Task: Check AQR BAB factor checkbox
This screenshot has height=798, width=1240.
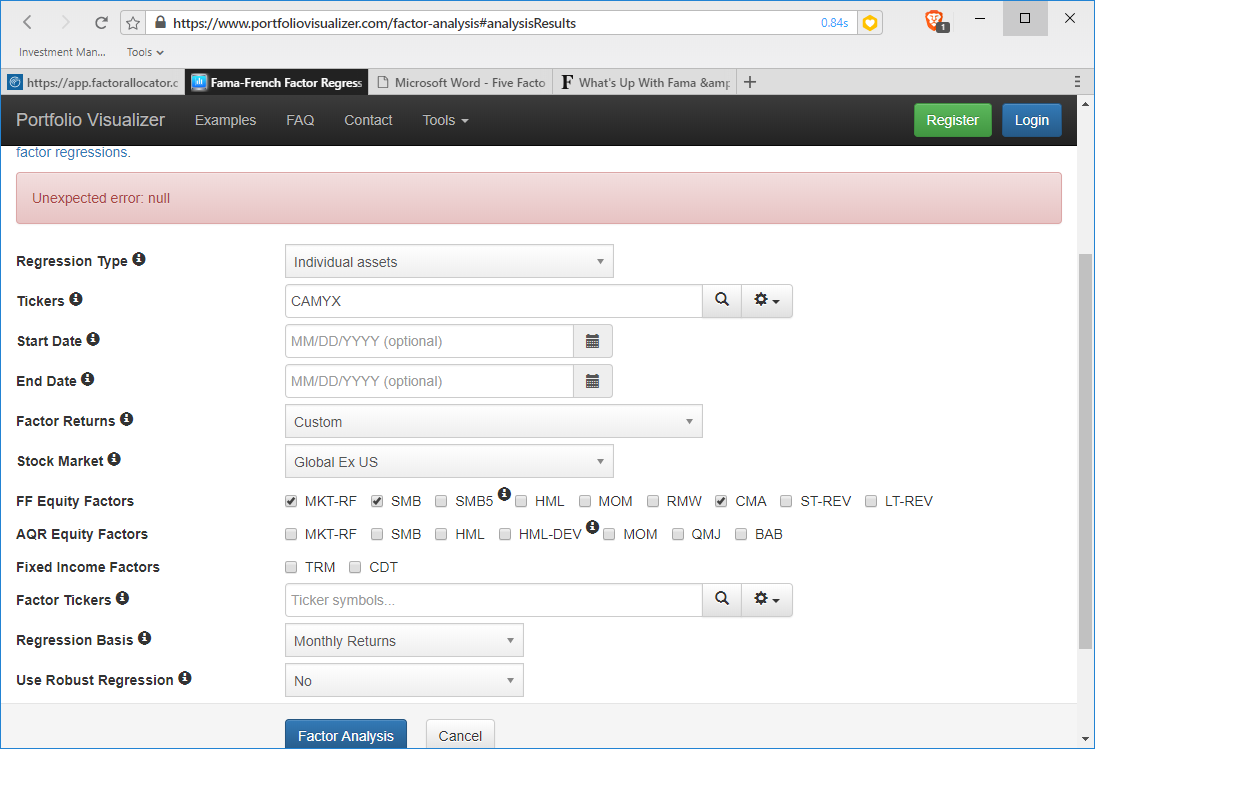Action: [741, 534]
